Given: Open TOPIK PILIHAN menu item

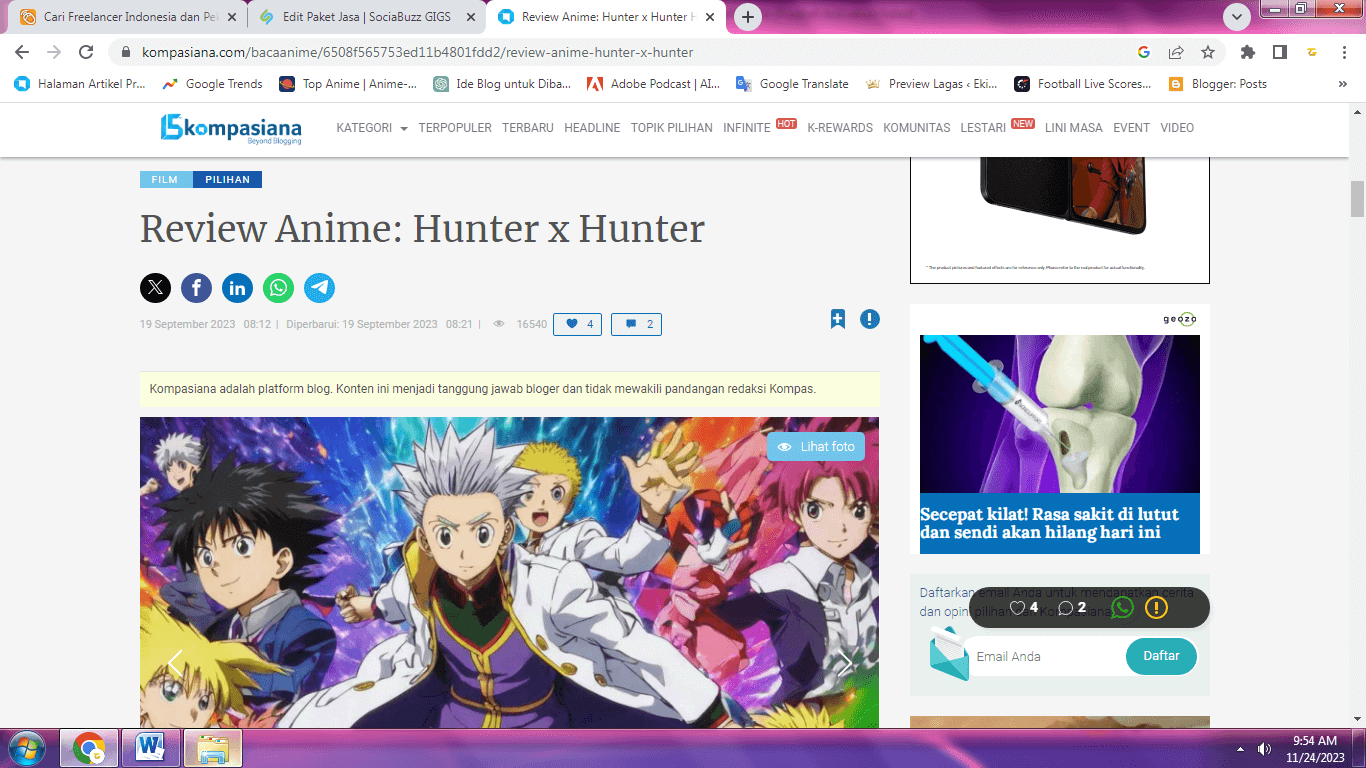Looking at the screenshot, I should click(672, 128).
